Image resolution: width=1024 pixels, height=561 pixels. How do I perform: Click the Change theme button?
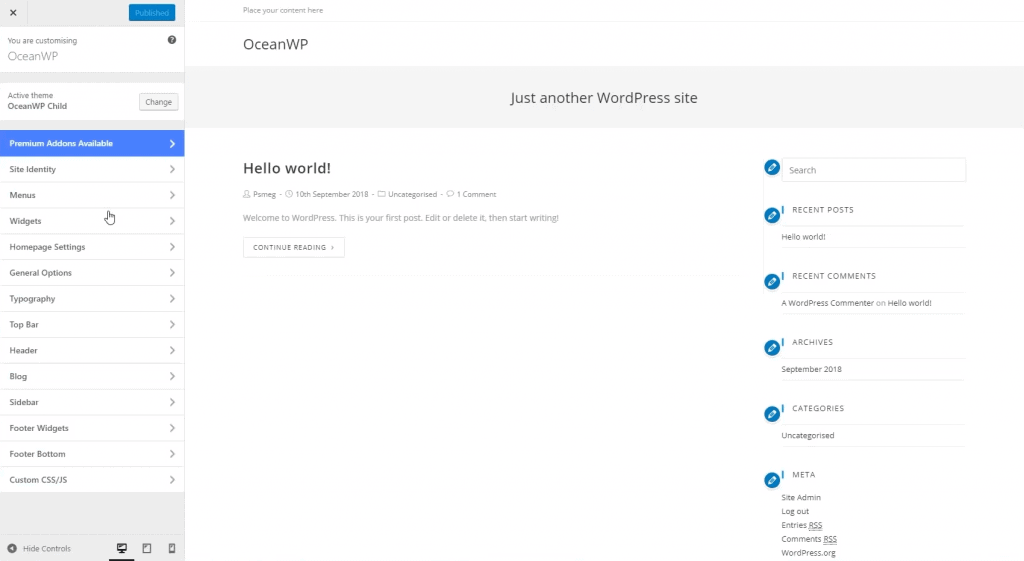click(158, 102)
